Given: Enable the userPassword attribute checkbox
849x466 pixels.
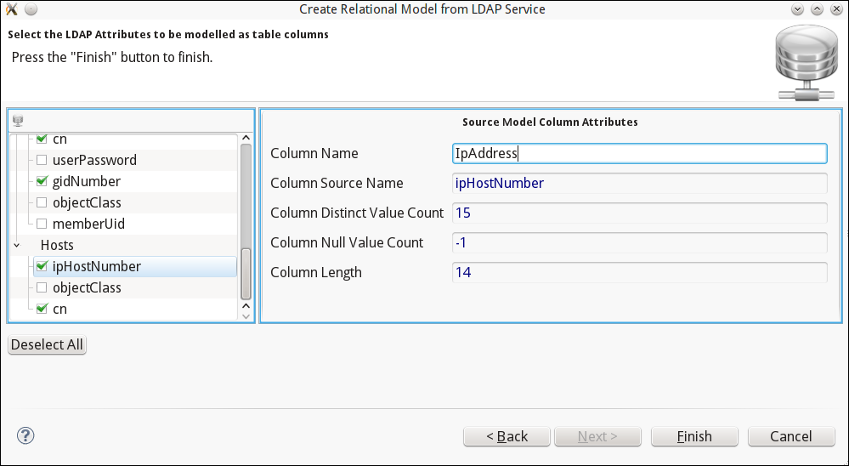Looking at the screenshot, I should [42, 160].
